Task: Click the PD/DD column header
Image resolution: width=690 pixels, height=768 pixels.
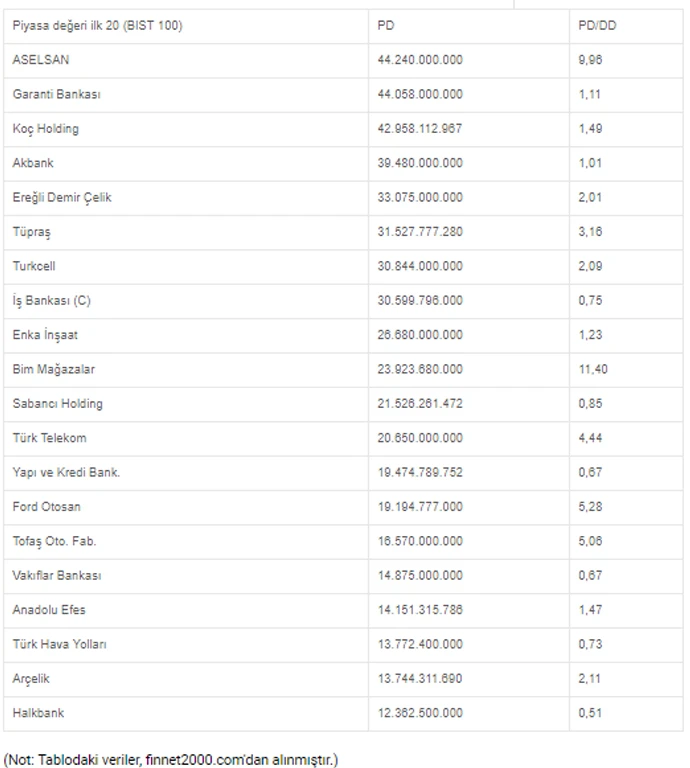Action: 597,25
